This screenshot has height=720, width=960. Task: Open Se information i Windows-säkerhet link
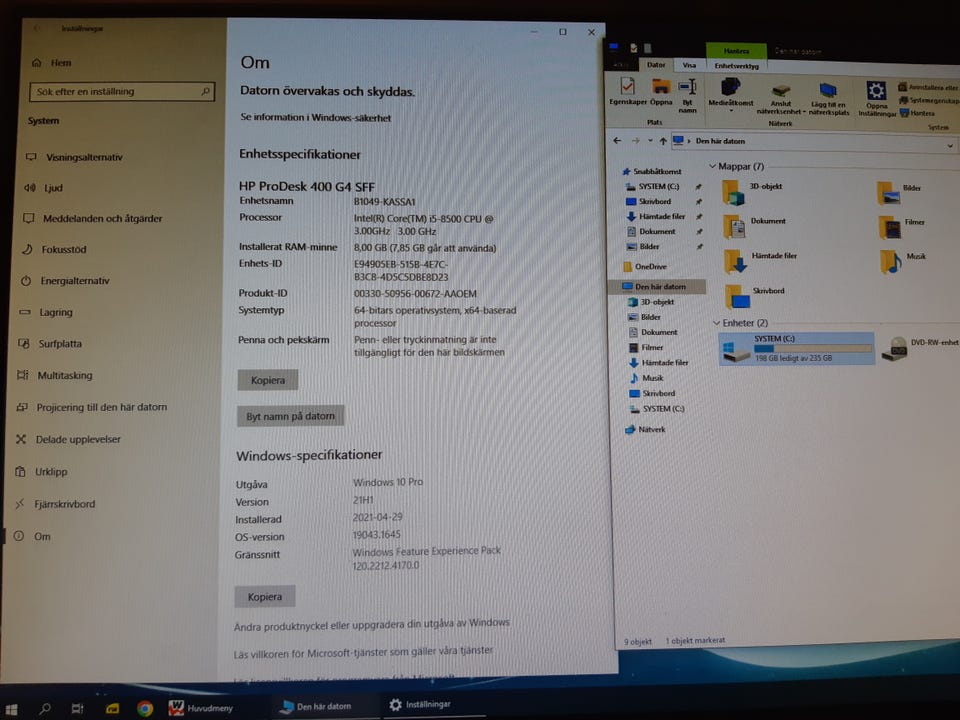tap(315, 118)
